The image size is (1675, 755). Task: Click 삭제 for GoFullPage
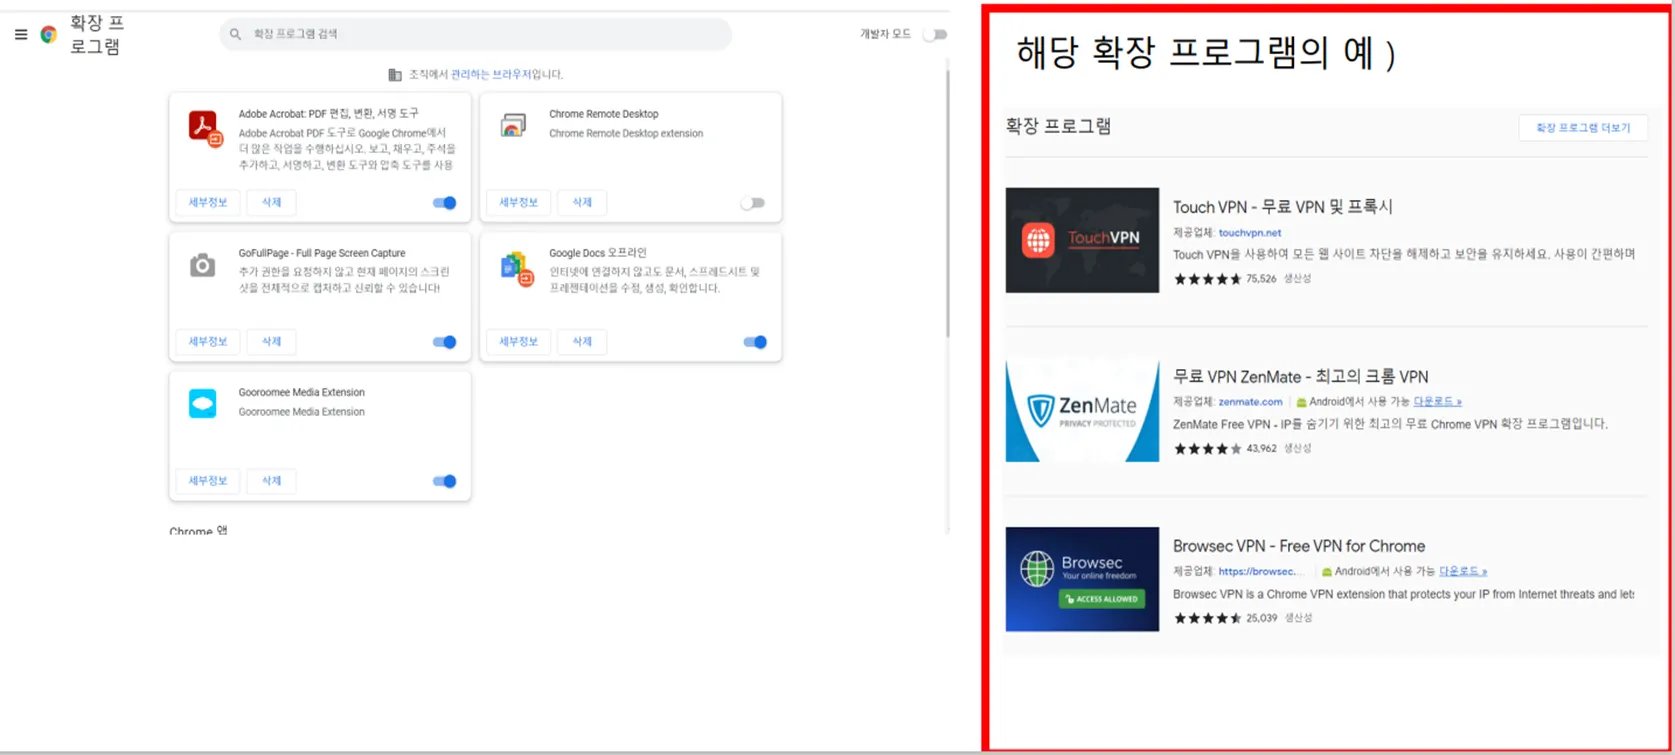click(271, 341)
